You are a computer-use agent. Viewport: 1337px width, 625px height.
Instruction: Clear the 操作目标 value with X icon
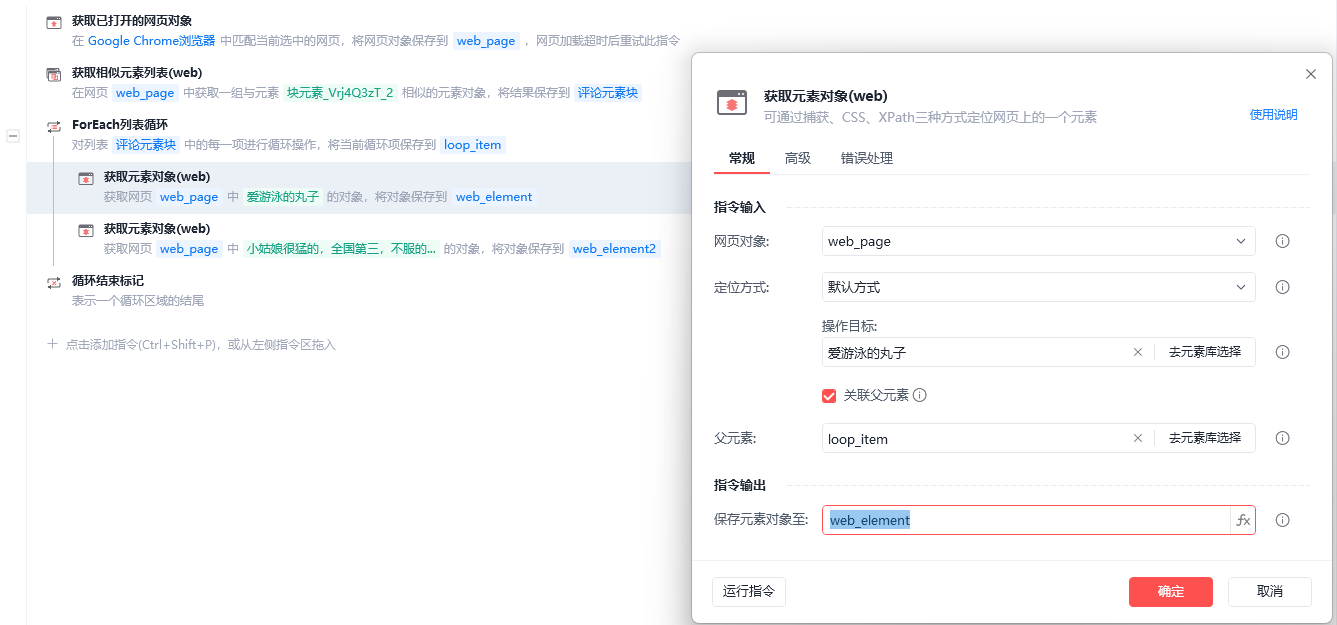[1137, 352]
